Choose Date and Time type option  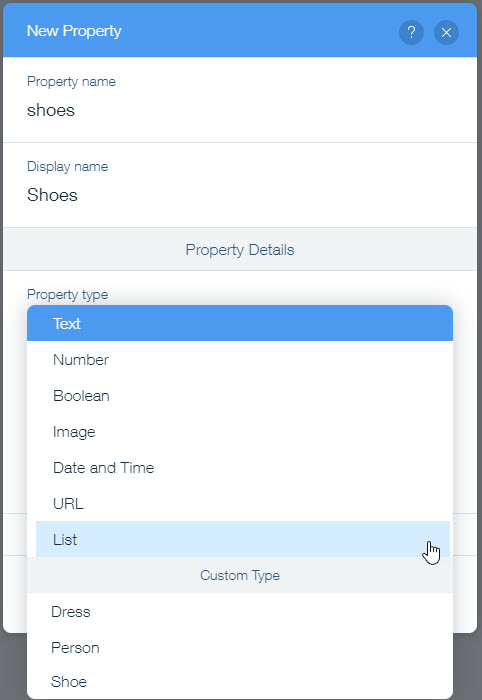[240, 467]
